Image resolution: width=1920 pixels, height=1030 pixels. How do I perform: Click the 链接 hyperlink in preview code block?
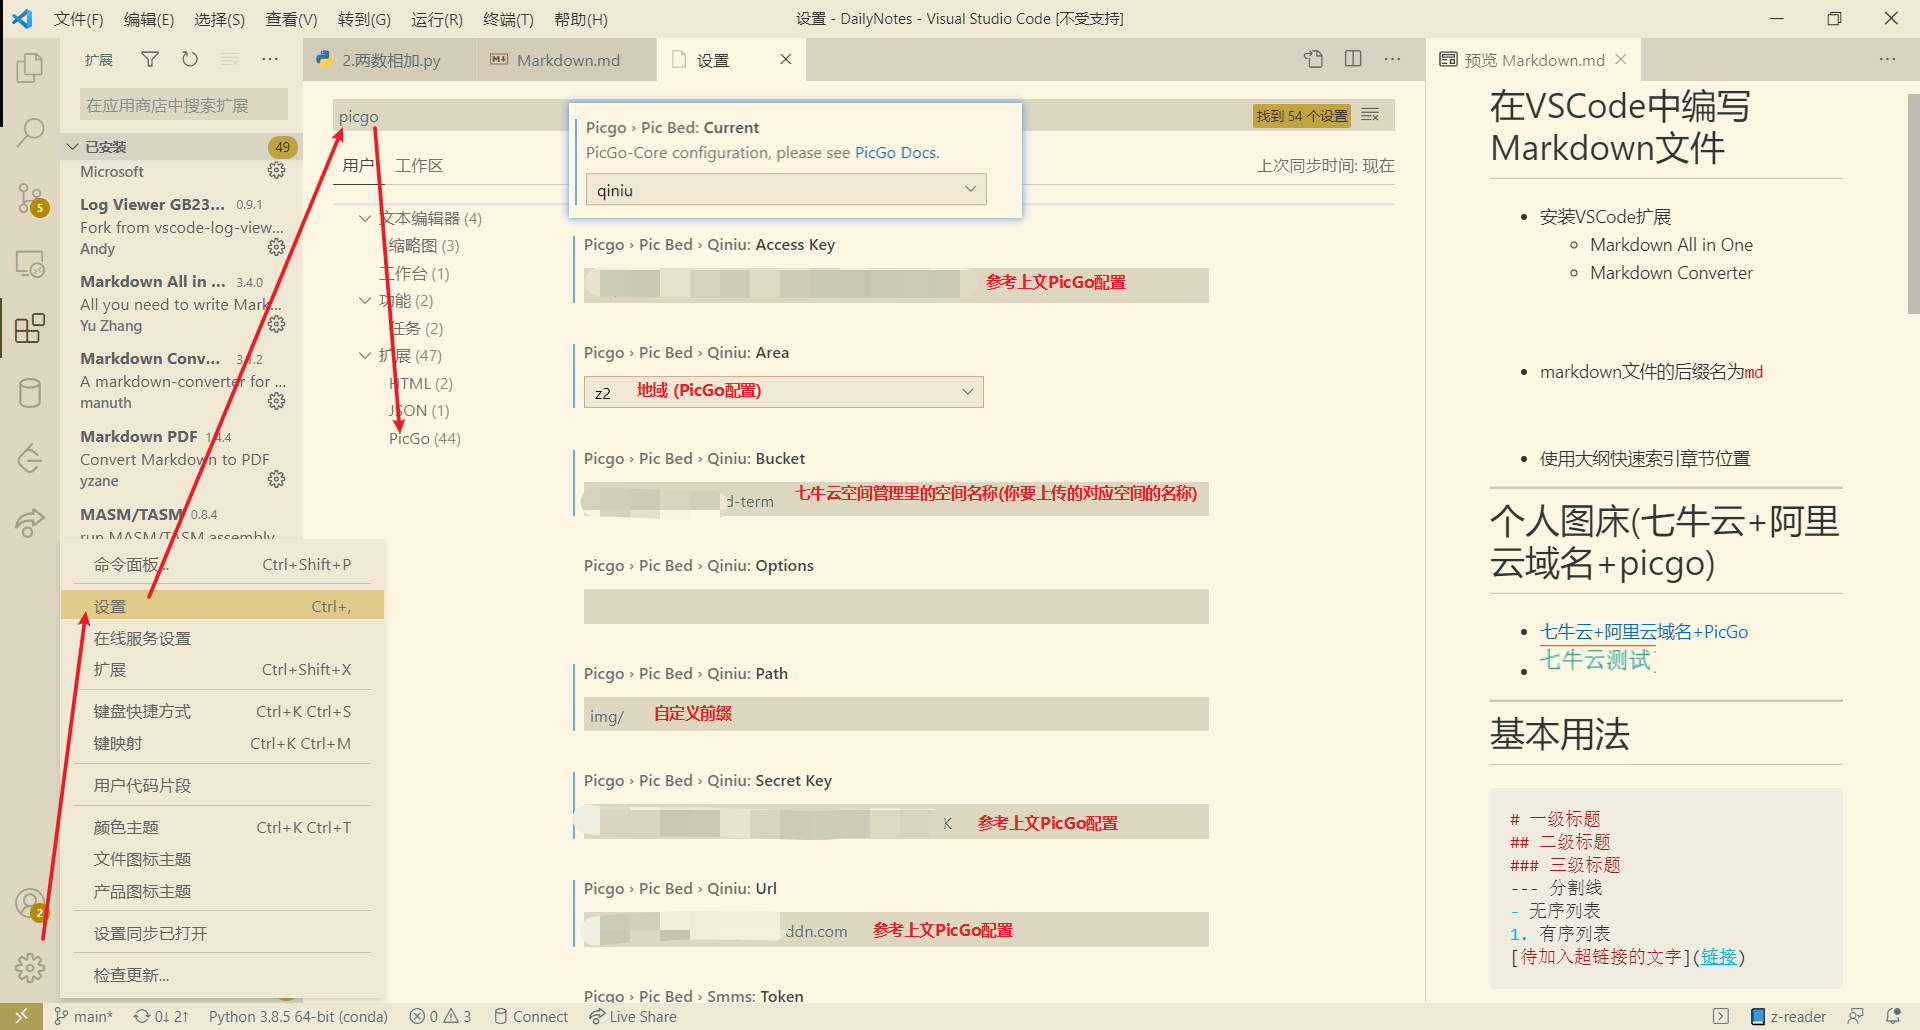coord(1719,957)
